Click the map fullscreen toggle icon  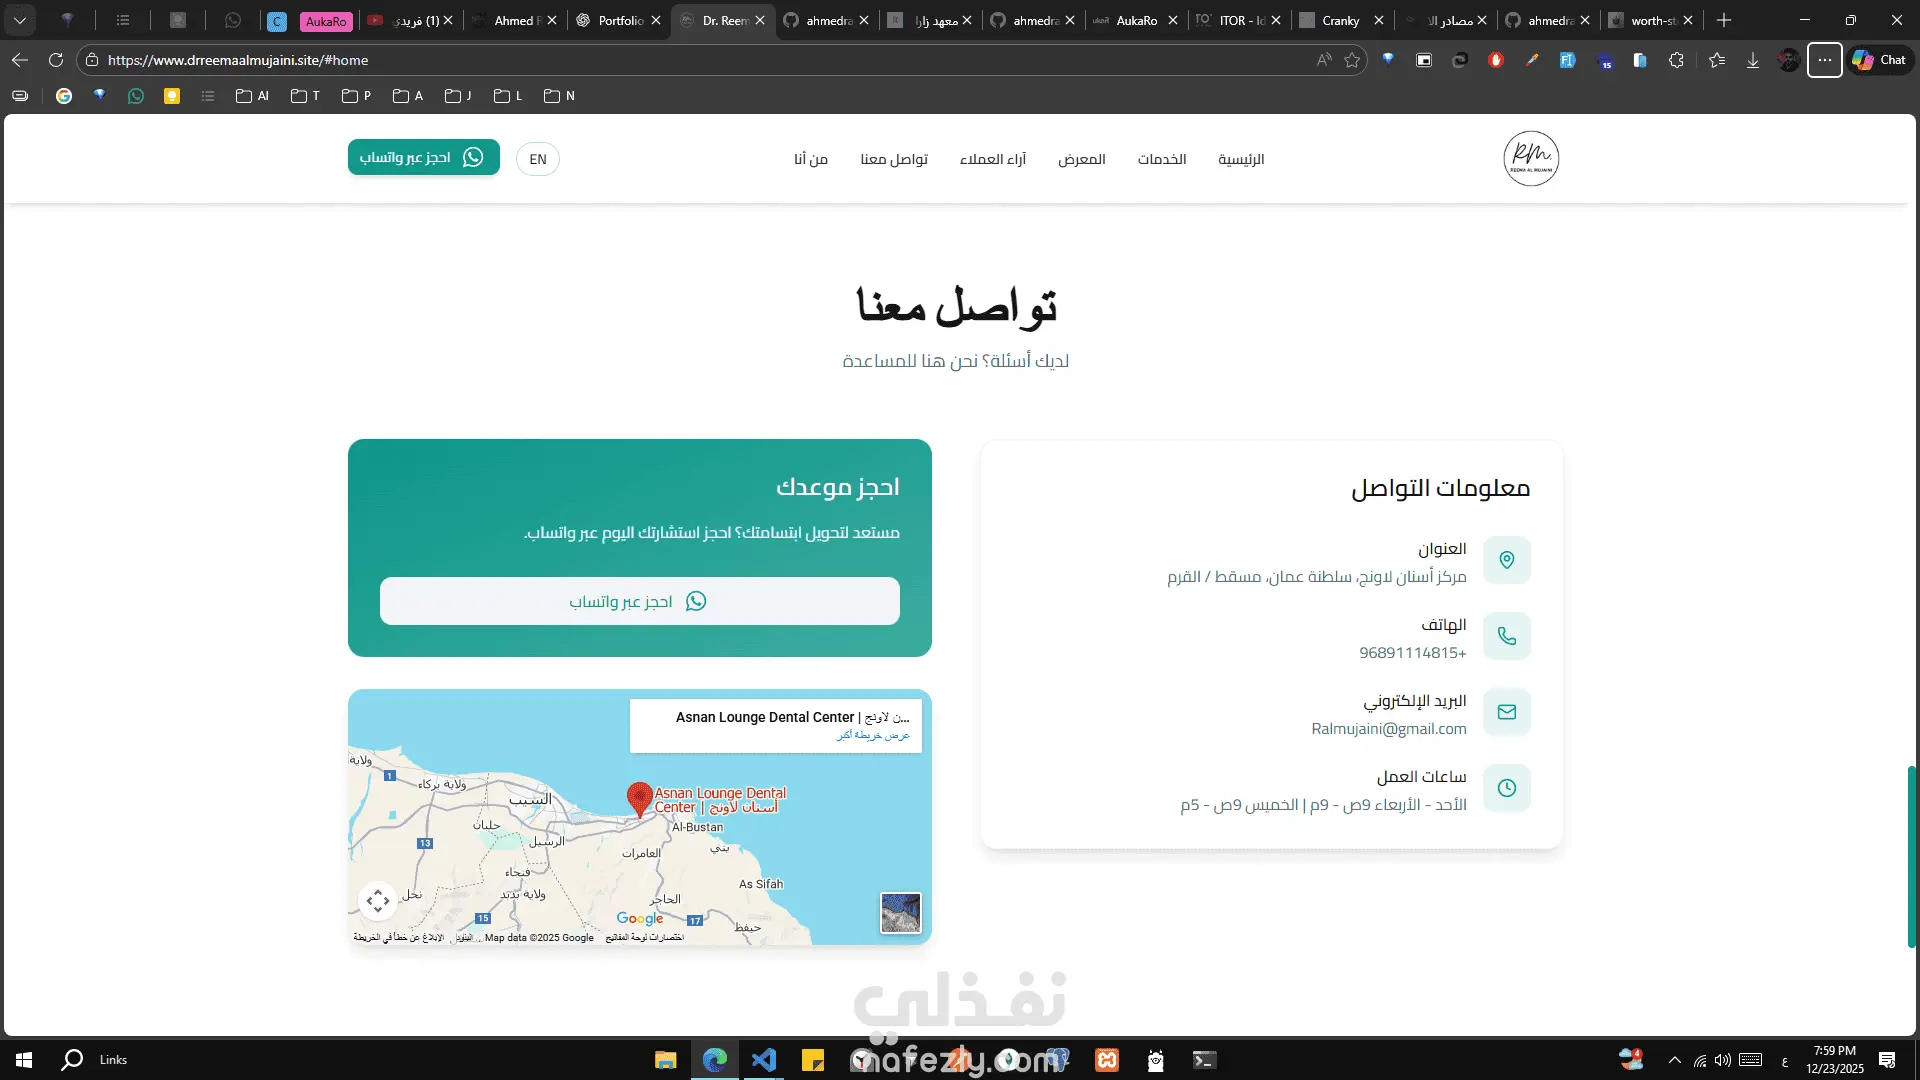point(378,901)
